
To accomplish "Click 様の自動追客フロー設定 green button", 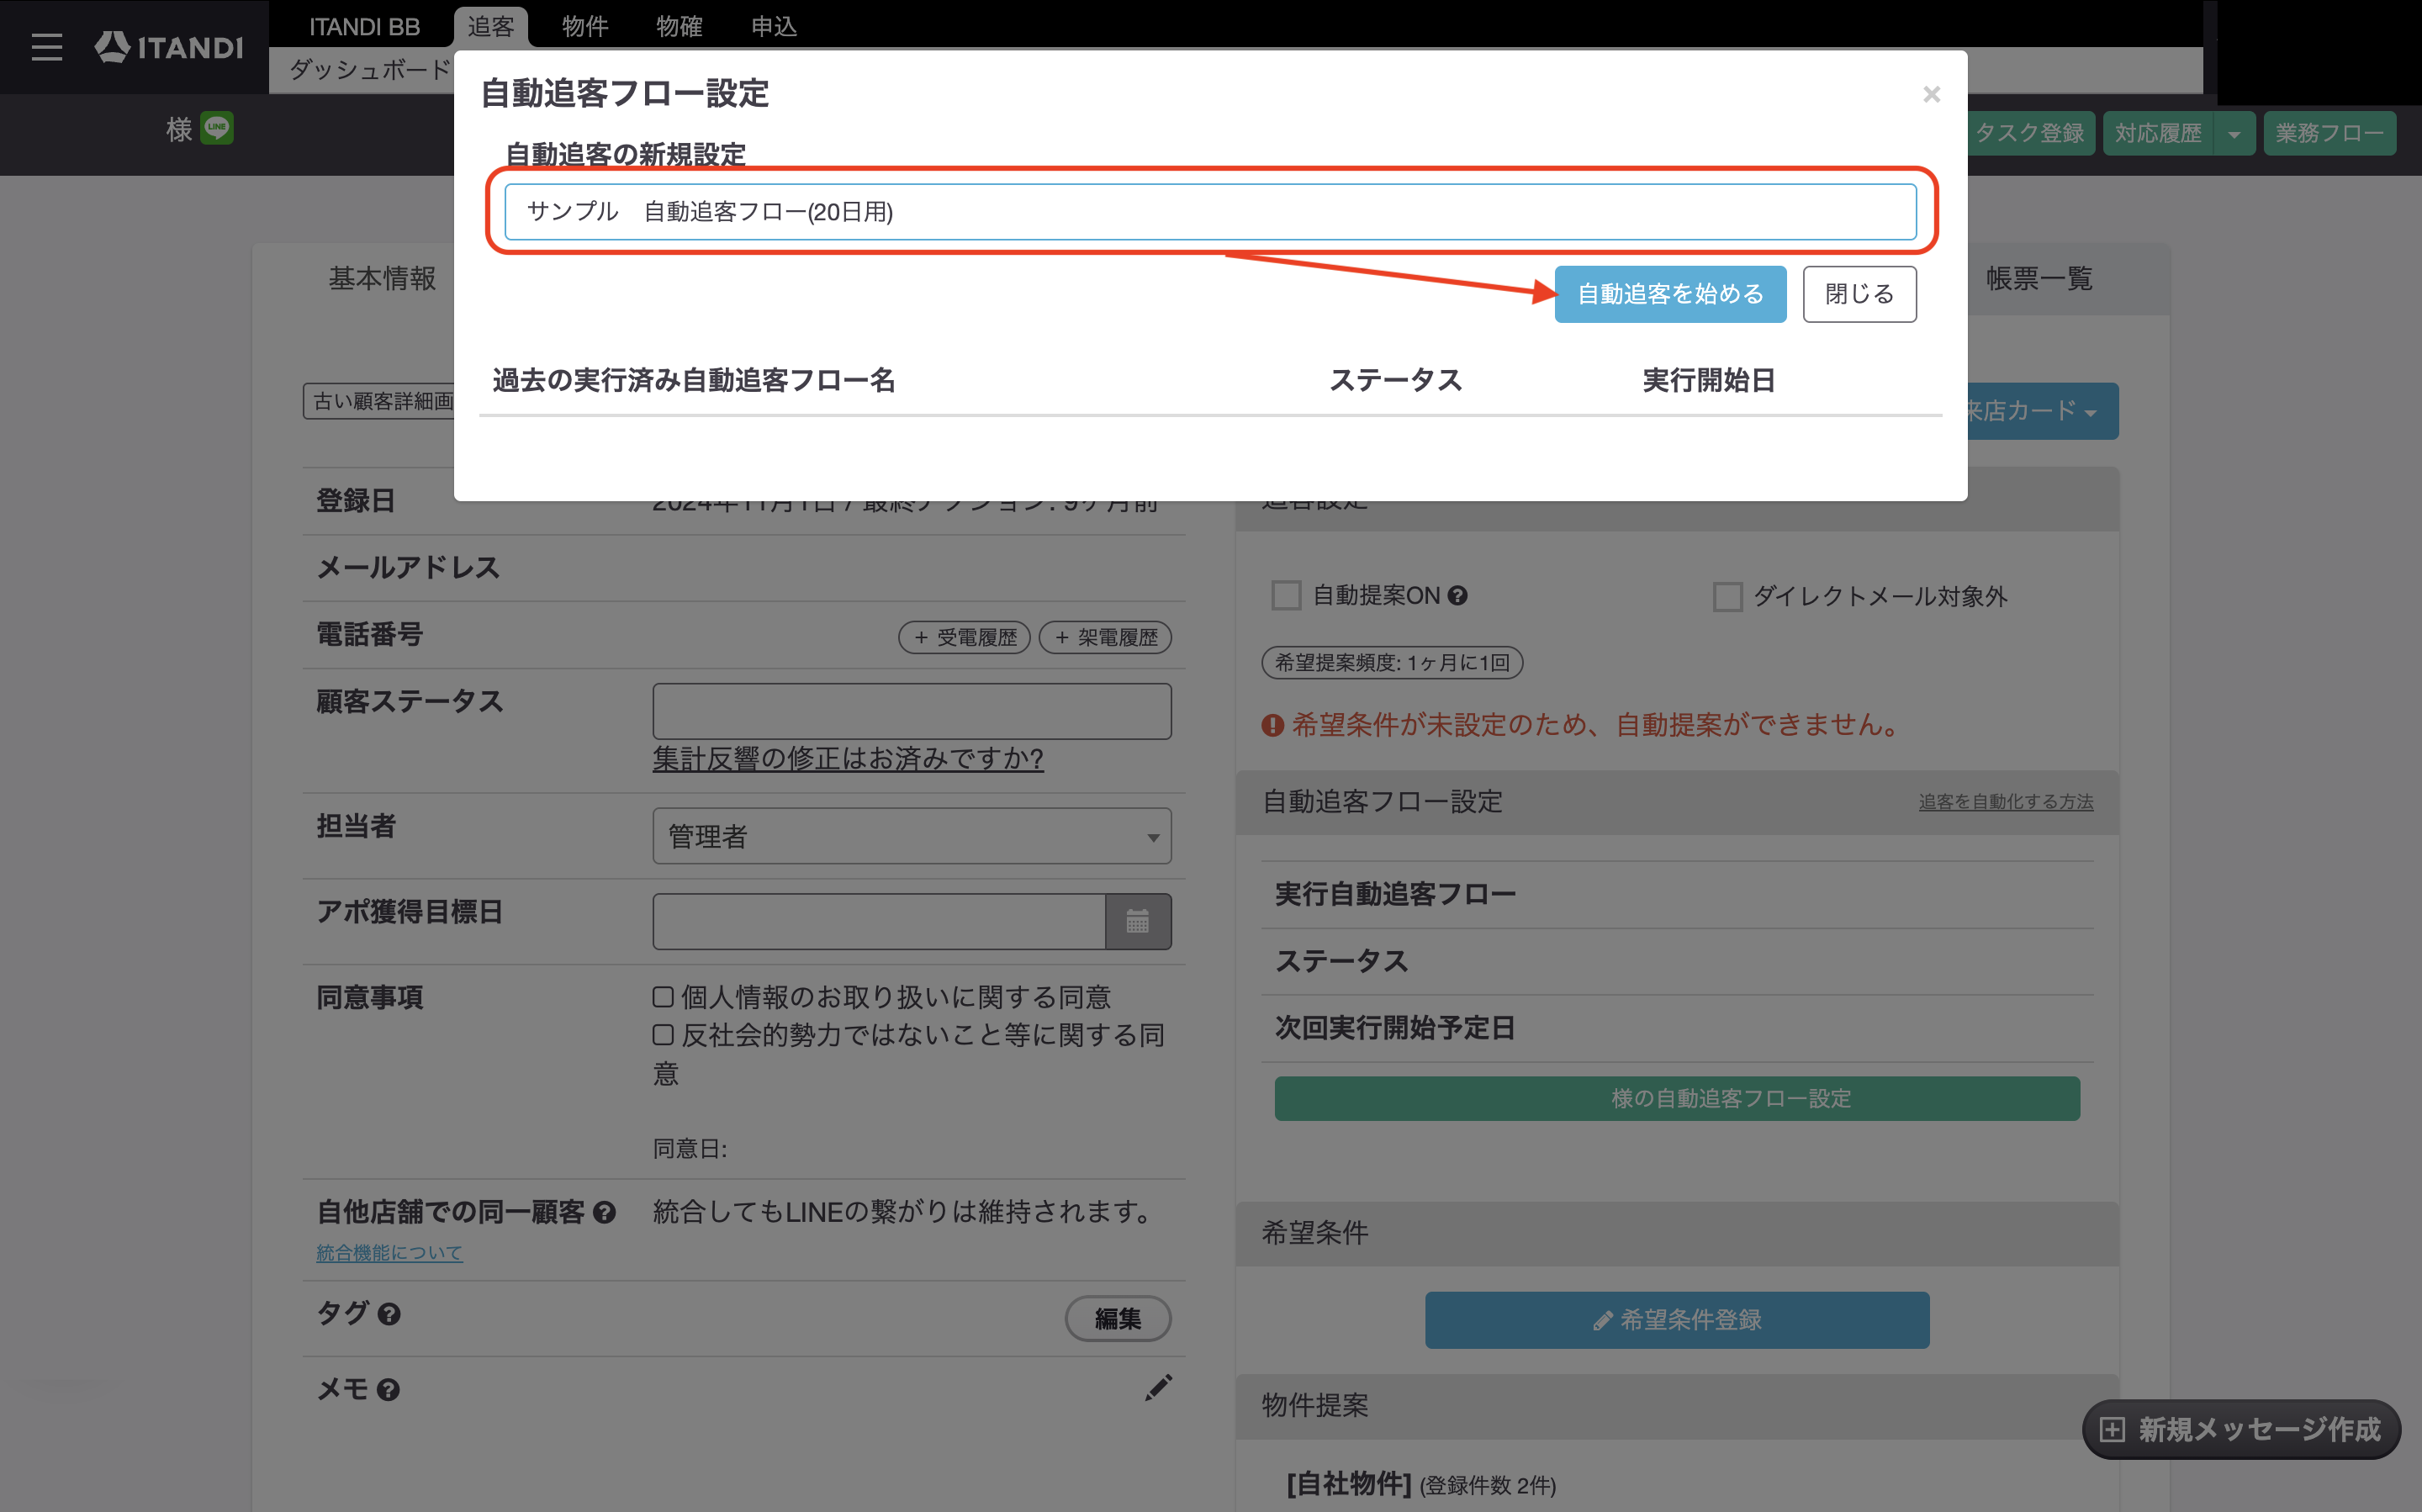I will pyautogui.click(x=1677, y=1098).
